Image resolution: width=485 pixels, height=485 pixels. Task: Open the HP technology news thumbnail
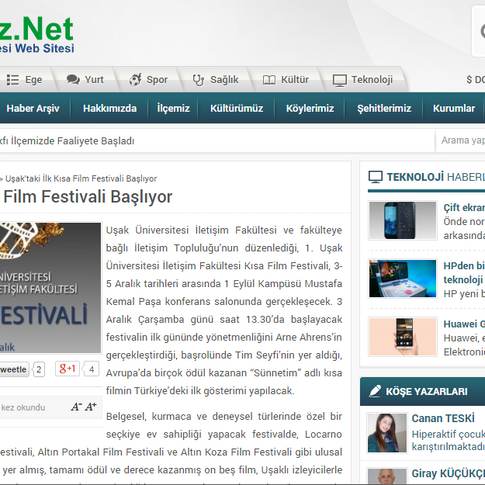pyautogui.click(x=402, y=278)
